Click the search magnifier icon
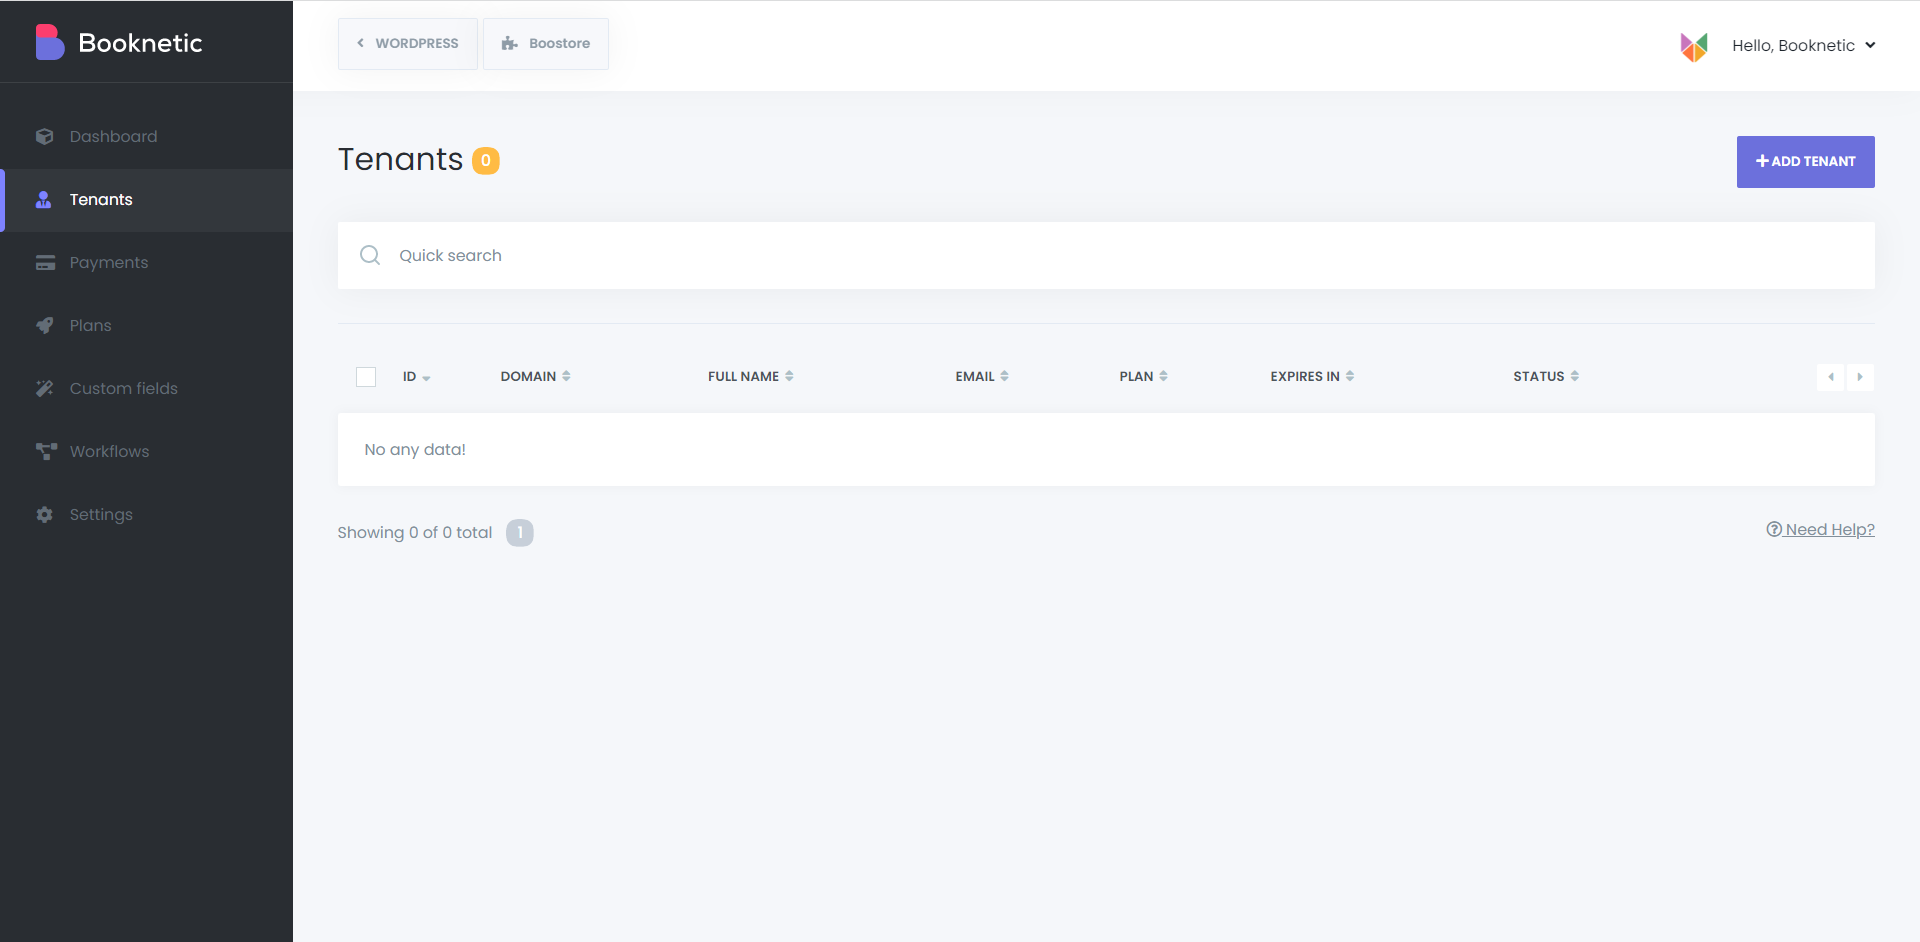 coord(370,256)
